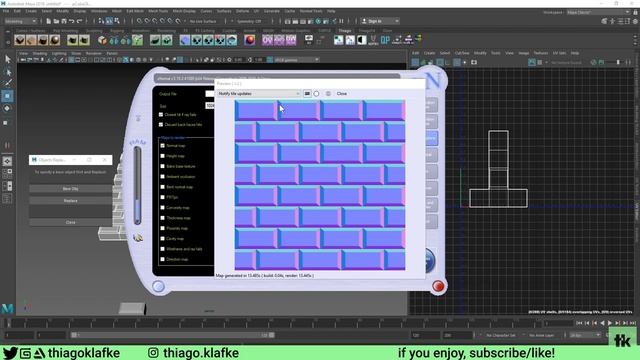Viewport: 640px width, 360px height.
Task: Click the first purple shelf icon
Action: tap(267, 40)
